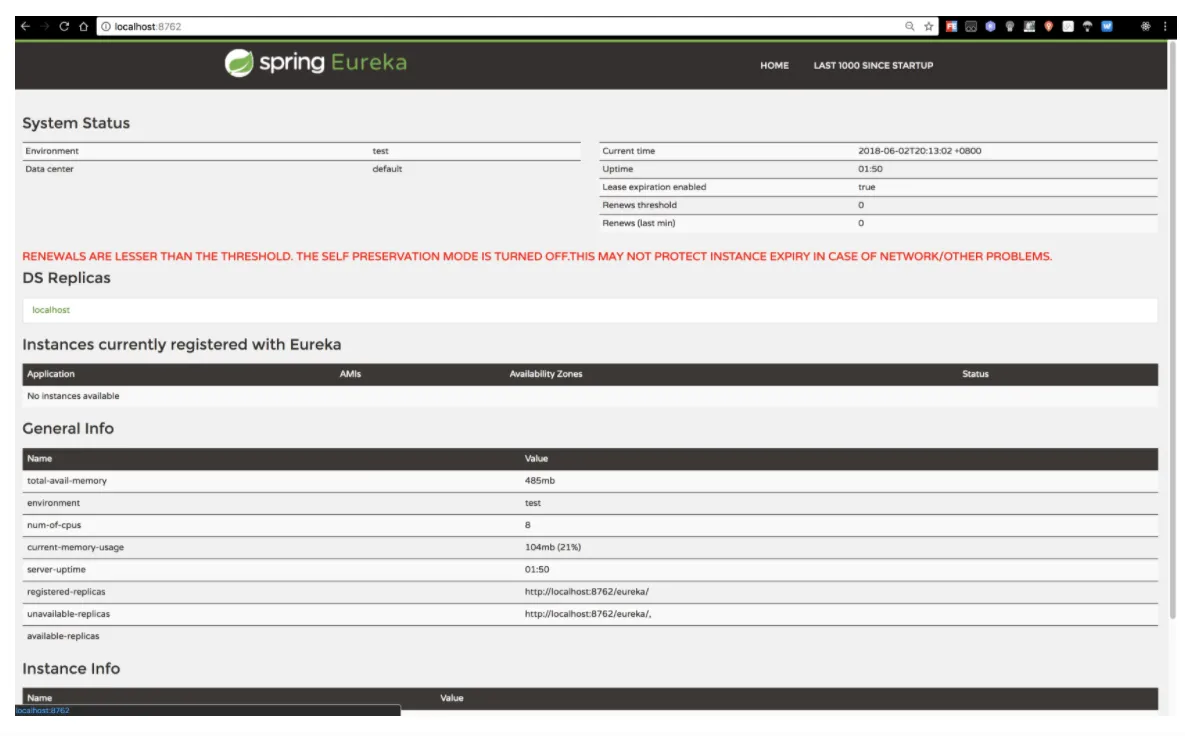
Task: Open the parachute extension icon
Action: click(x=1088, y=26)
